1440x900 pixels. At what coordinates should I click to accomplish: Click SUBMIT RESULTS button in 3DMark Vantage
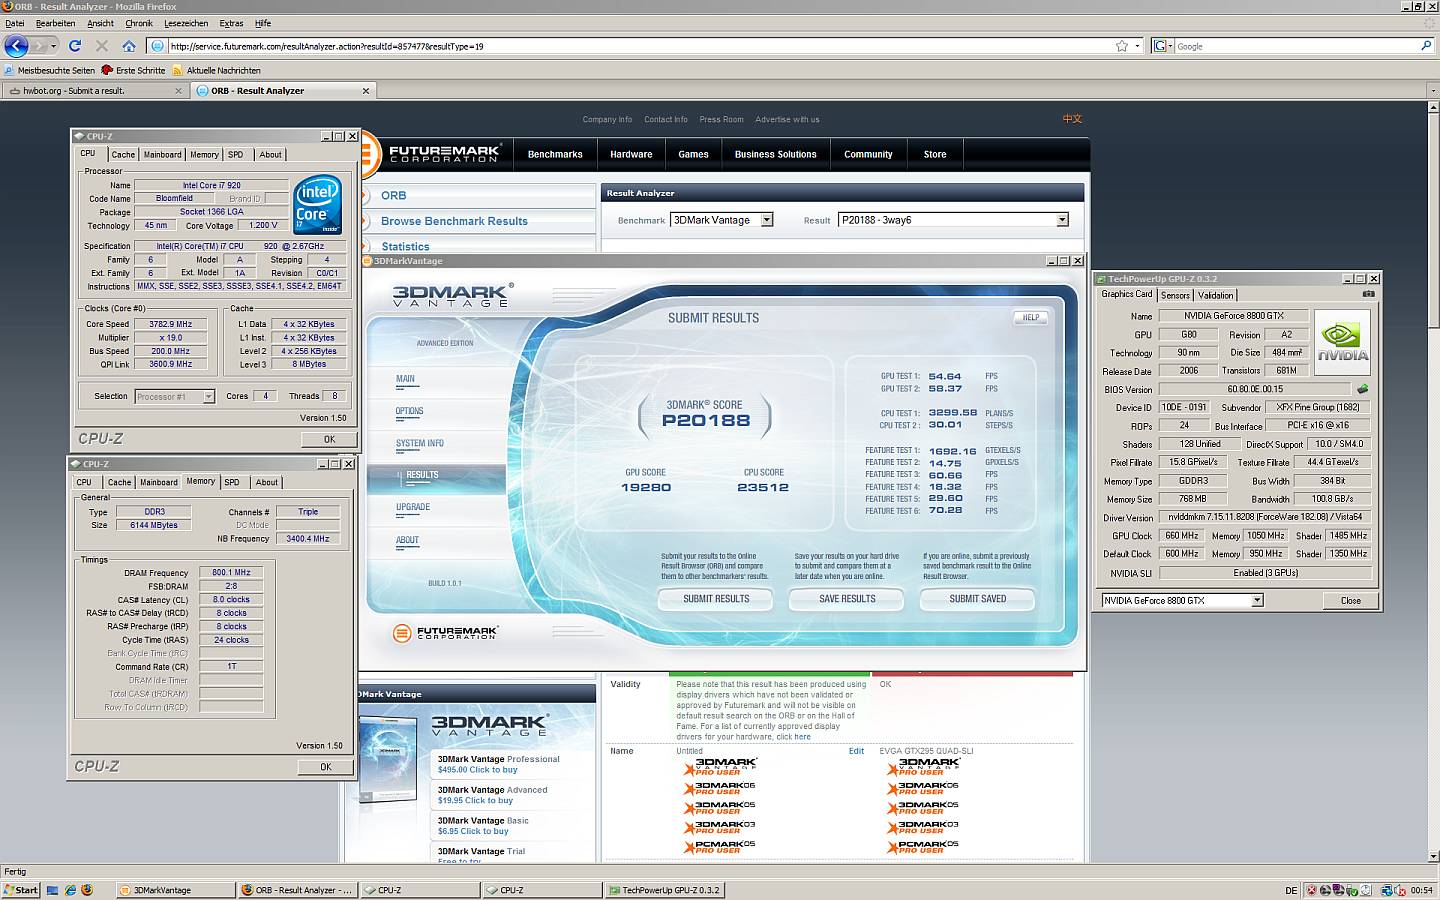point(716,599)
